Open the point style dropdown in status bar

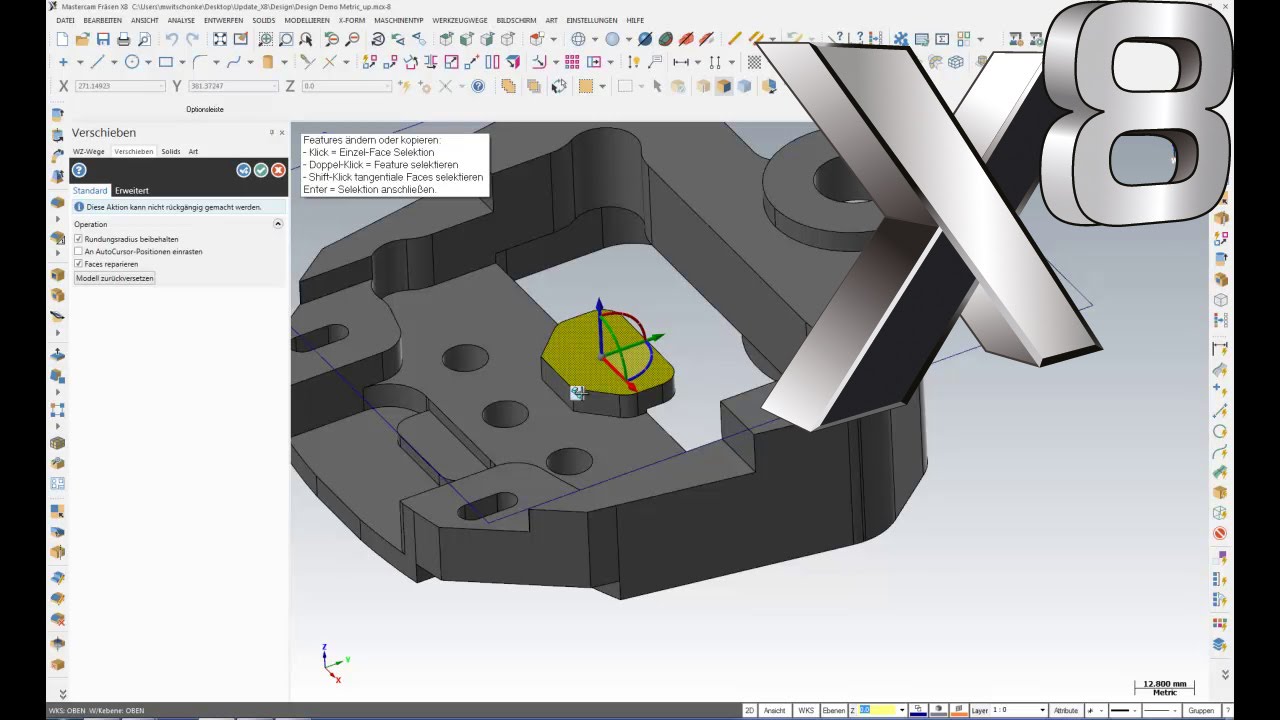point(1102,710)
